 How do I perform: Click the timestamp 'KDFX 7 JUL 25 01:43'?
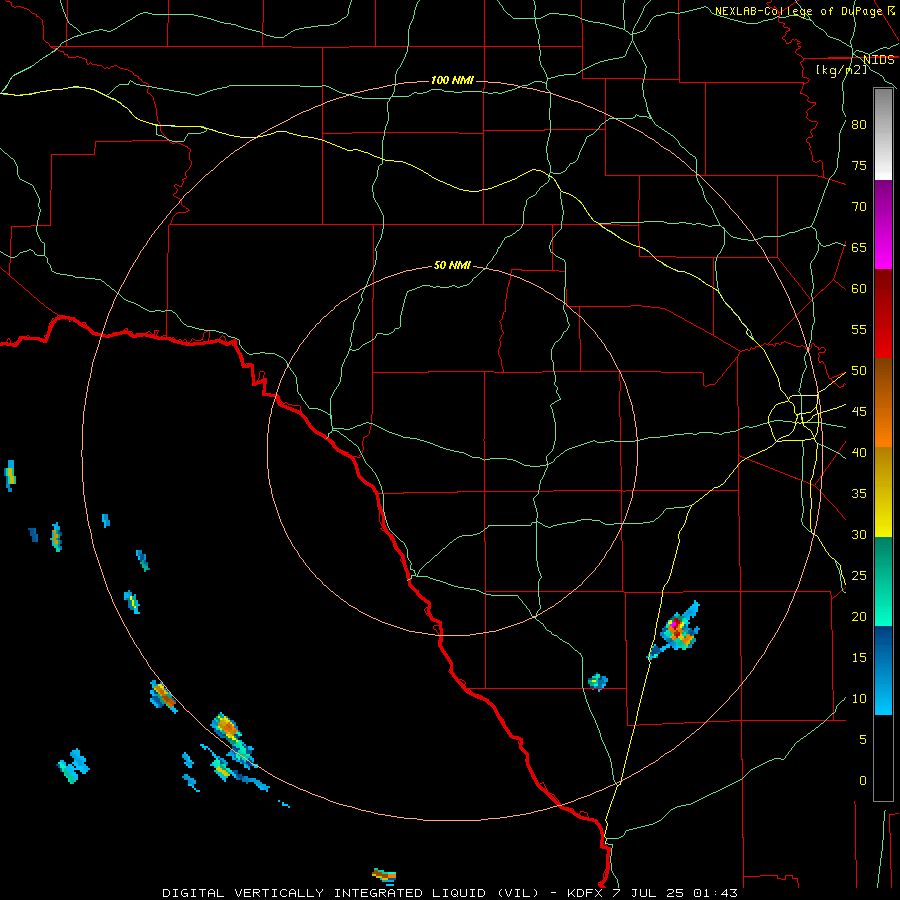652,893
